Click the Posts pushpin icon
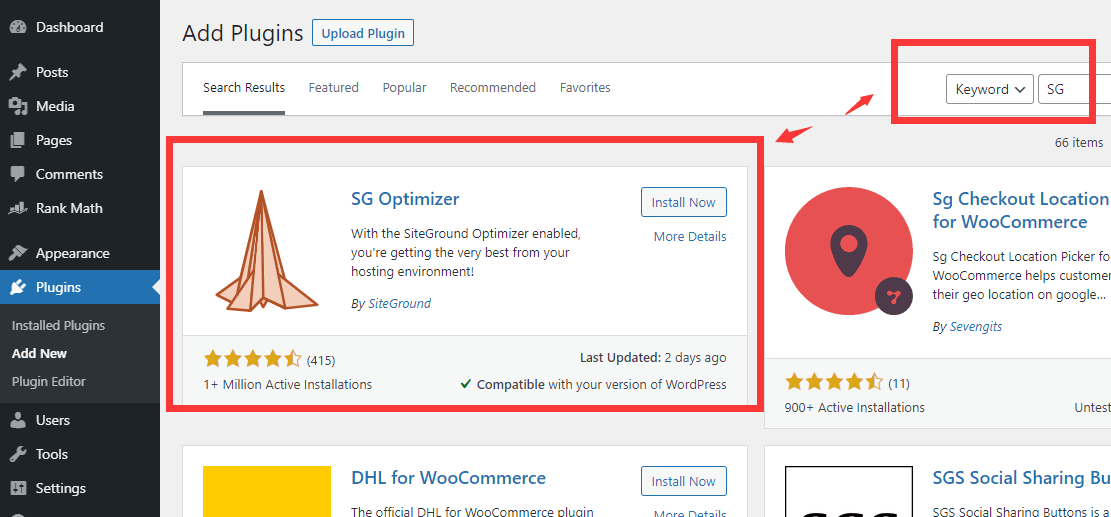 (x=18, y=72)
